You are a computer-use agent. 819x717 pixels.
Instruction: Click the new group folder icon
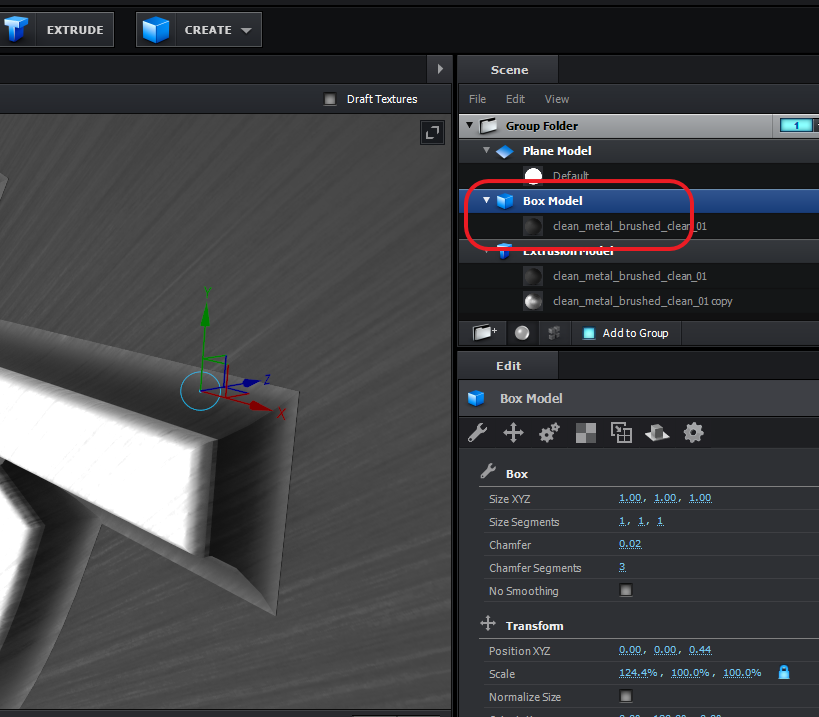tap(484, 333)
